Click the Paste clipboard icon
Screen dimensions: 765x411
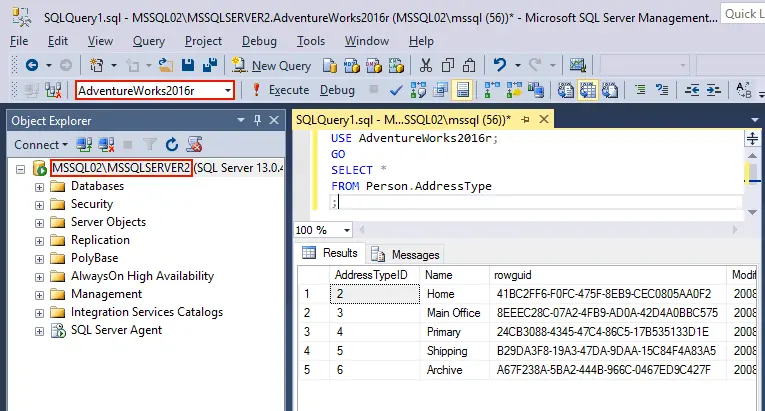coord(469,65)
